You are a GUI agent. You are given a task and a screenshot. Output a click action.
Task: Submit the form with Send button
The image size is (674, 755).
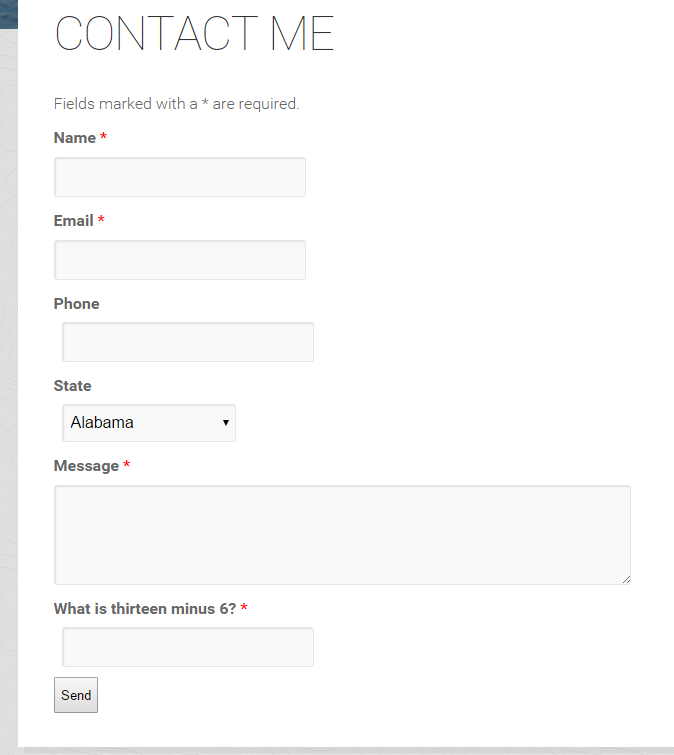tap(76, 695)
